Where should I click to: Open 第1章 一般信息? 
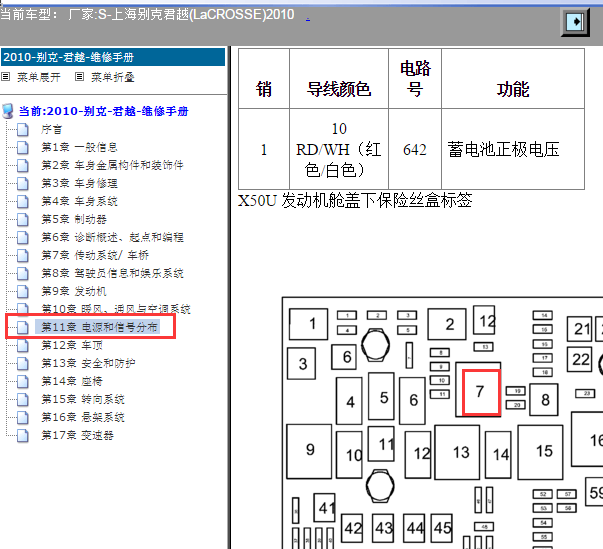coord(79,147)
